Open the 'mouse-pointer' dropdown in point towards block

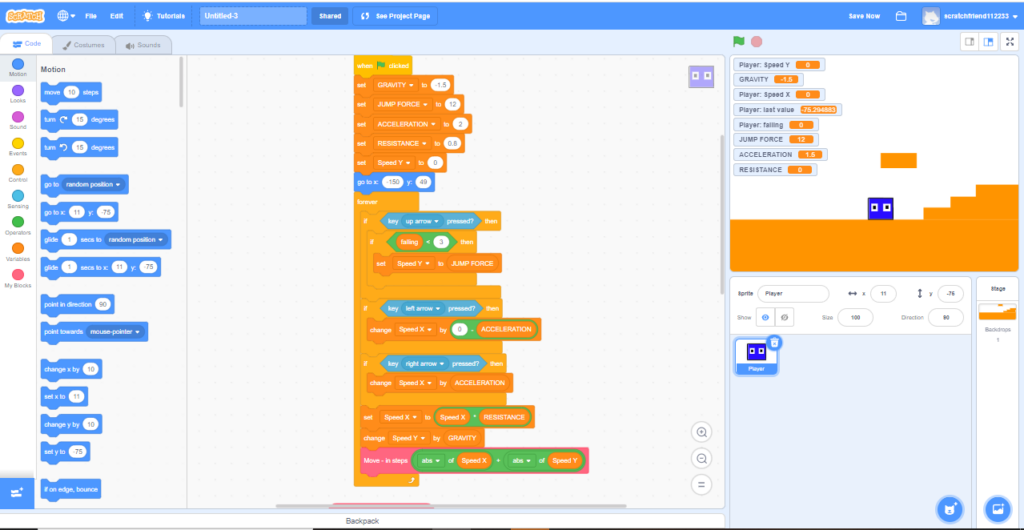(116, 331)
